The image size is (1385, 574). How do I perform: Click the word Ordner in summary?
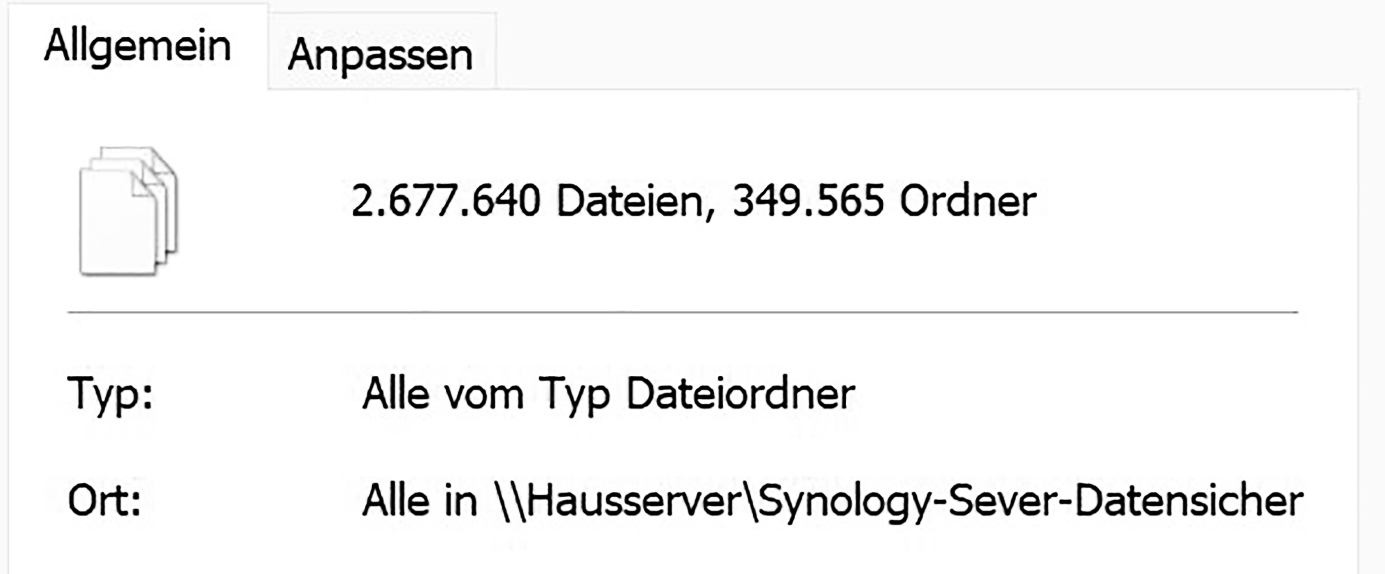tap(967, 204)
